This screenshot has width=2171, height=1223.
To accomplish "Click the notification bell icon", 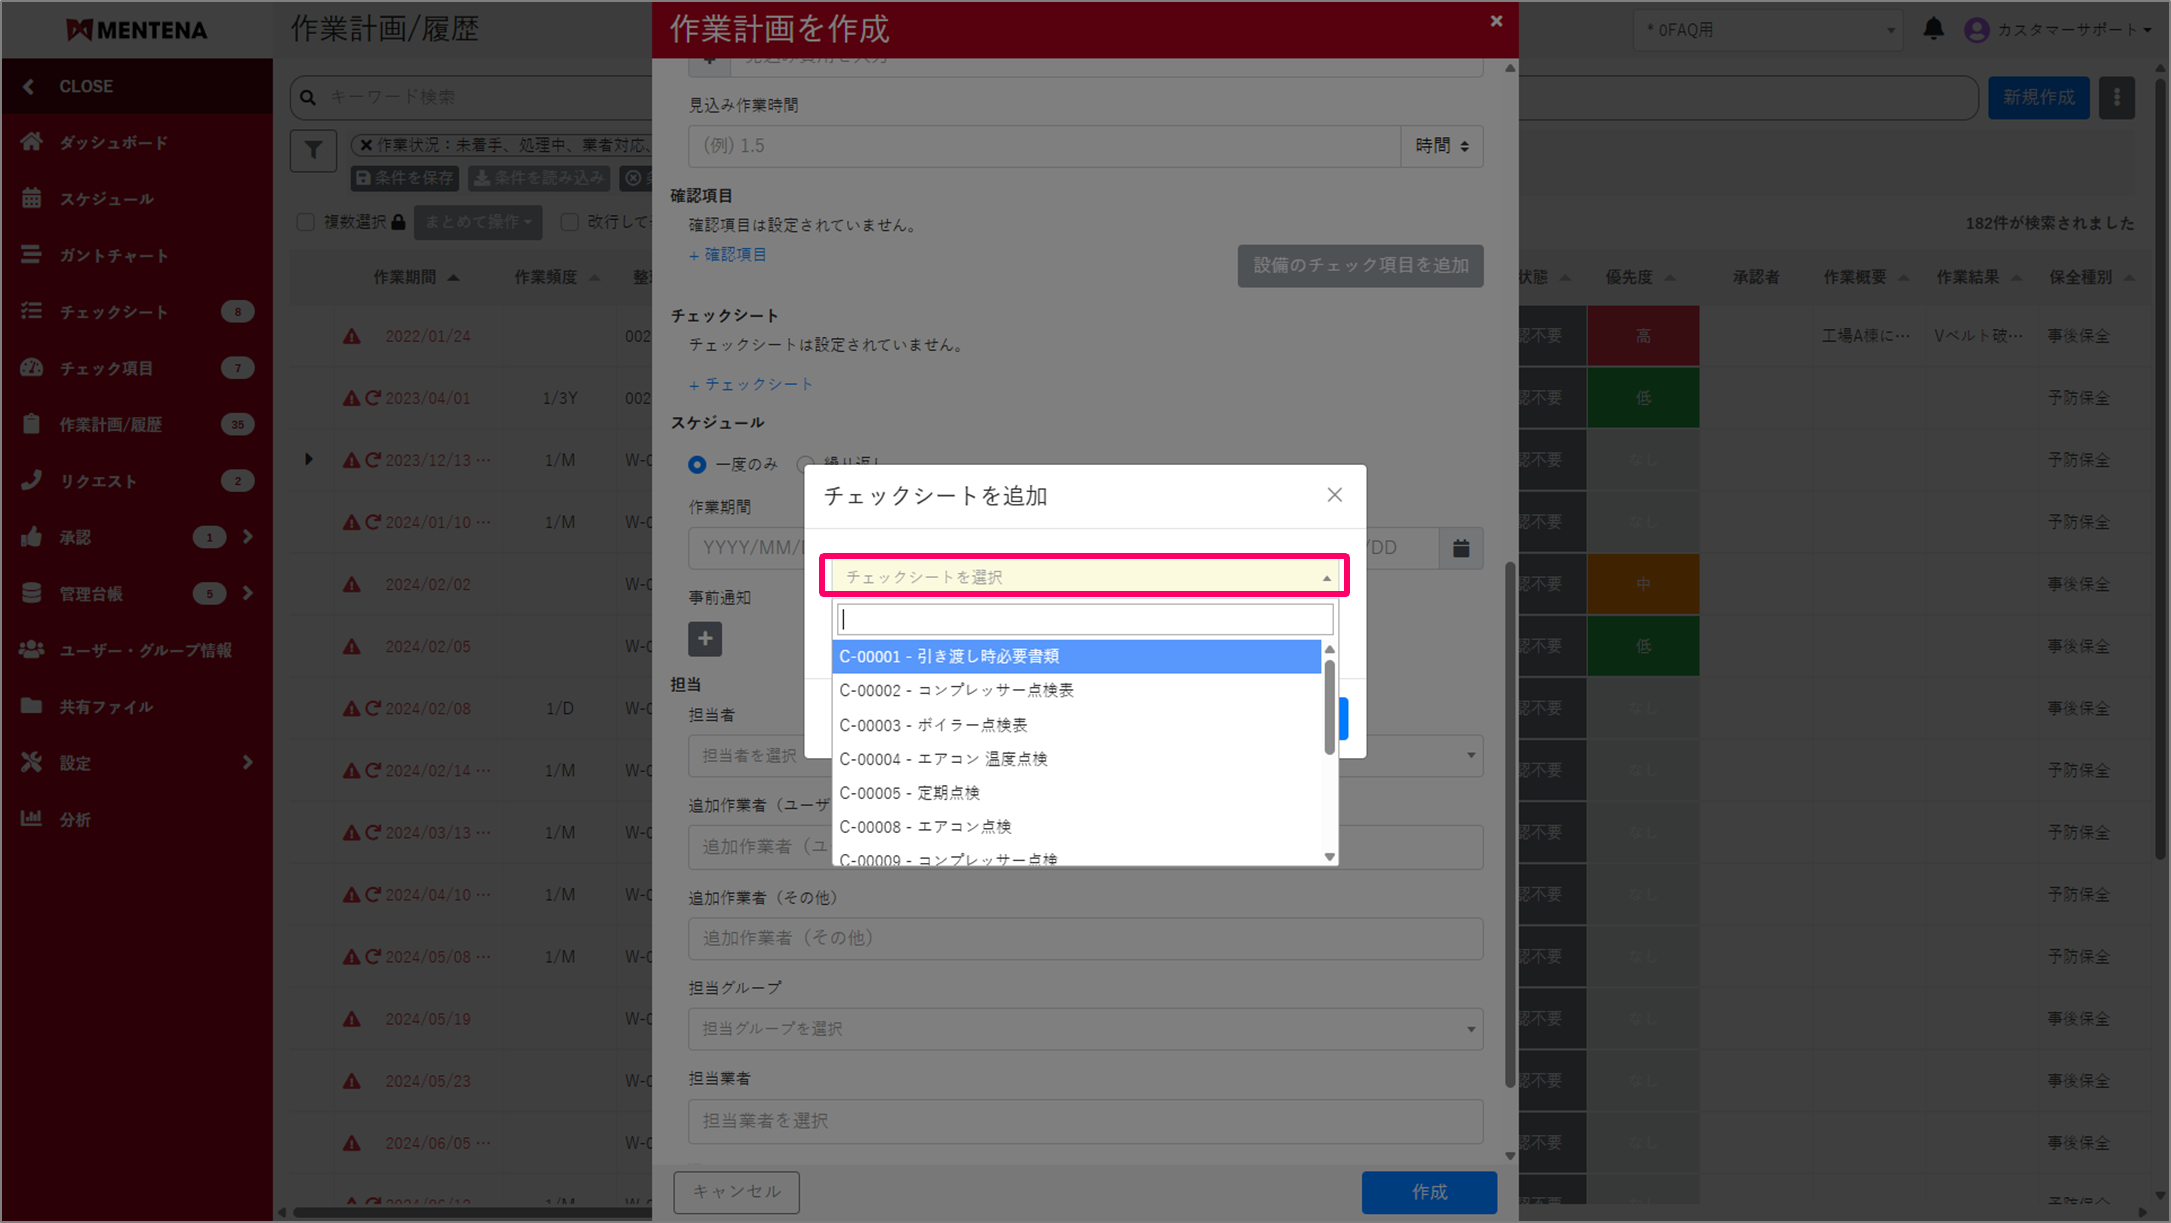I will pos(1933,29).
